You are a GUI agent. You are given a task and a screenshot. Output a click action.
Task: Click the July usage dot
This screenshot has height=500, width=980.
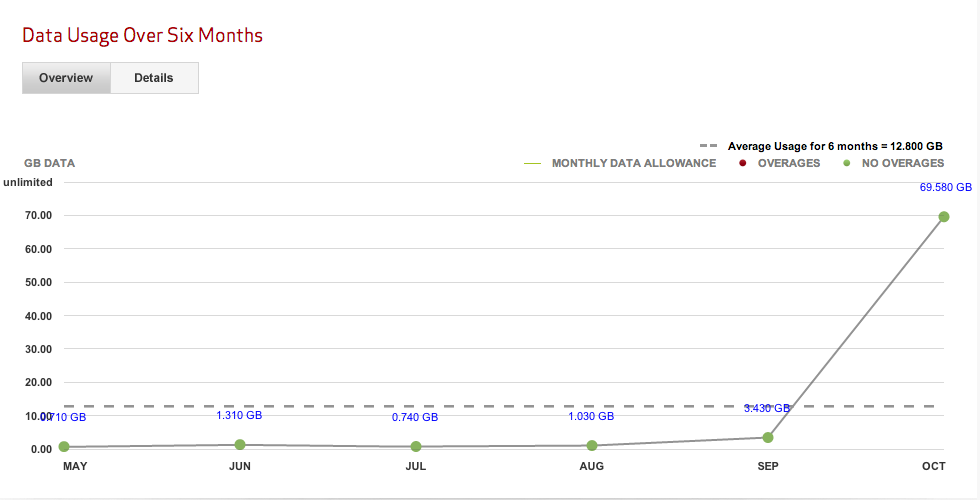pos(416,446)
